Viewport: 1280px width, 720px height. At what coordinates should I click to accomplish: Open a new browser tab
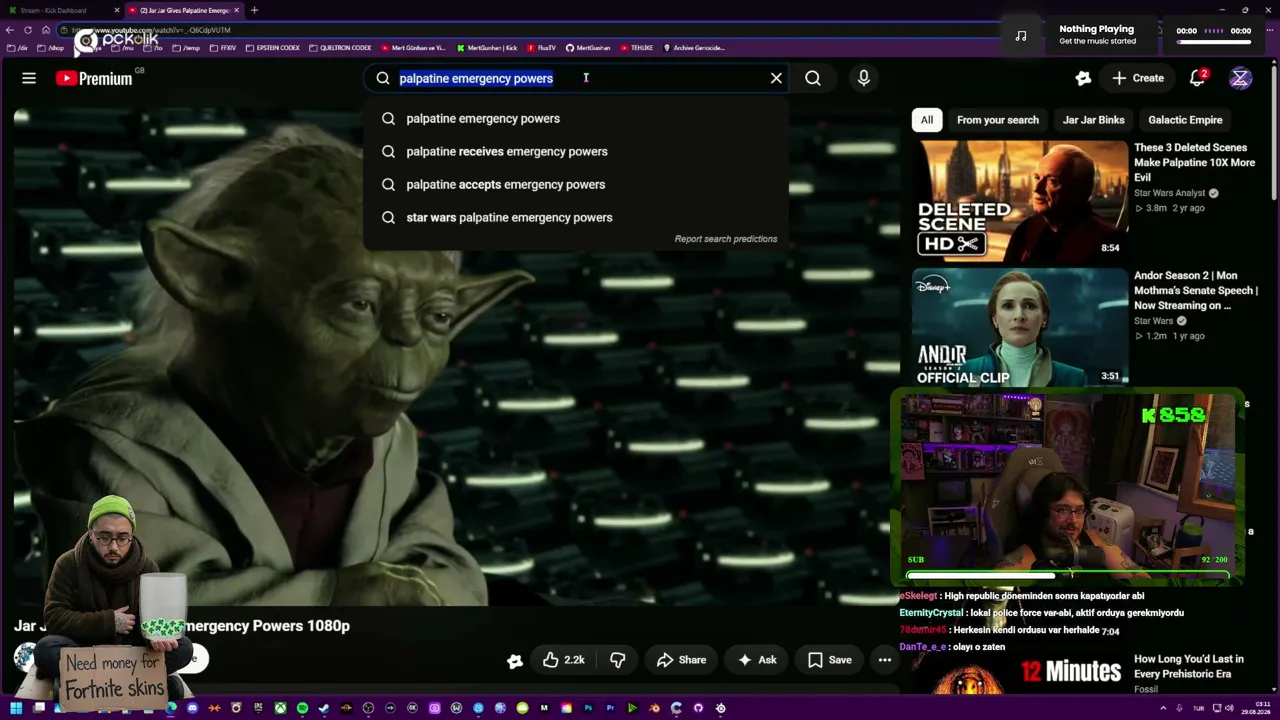click(254, 10)
